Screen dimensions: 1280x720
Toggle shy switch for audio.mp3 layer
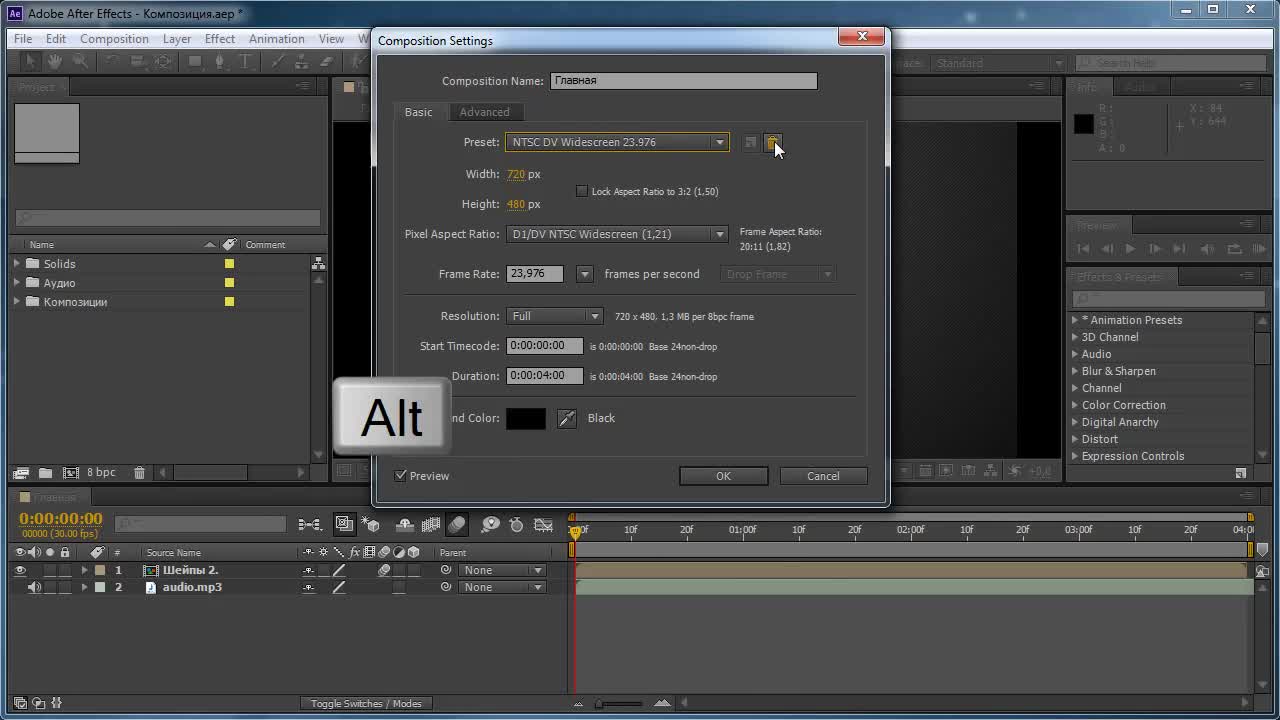tap(308, 587)
